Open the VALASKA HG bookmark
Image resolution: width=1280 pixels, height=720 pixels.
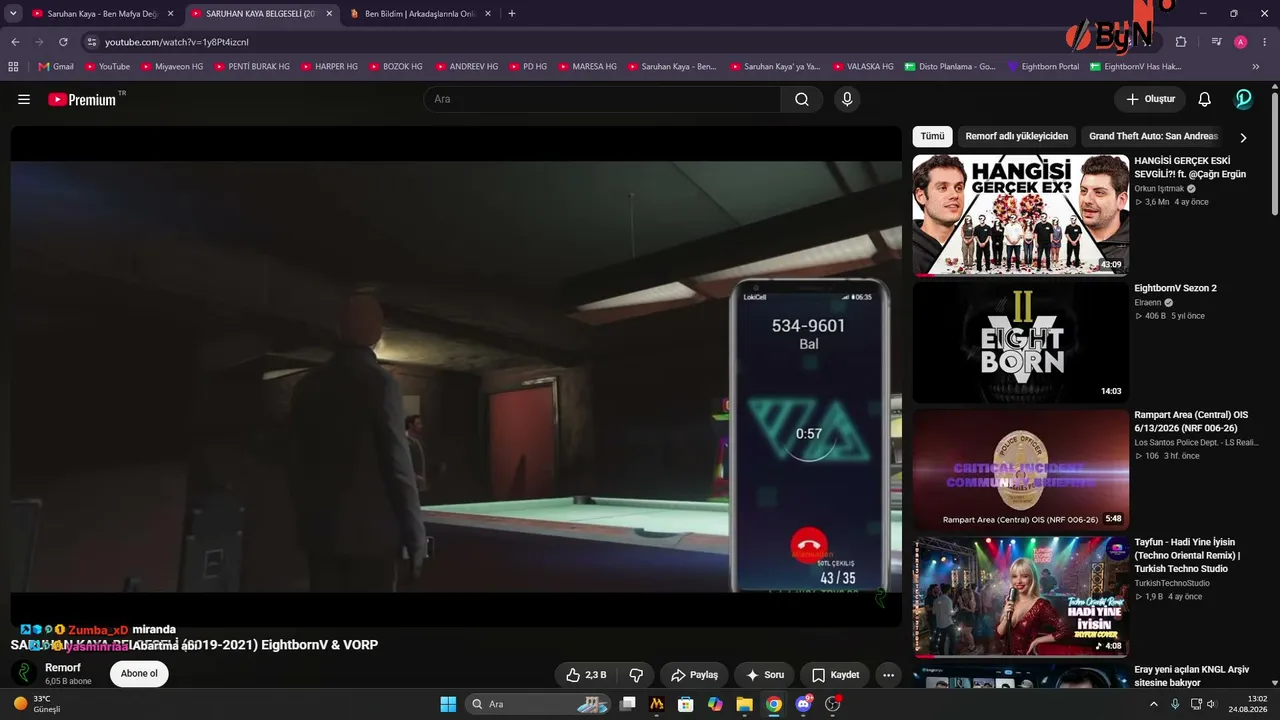862,67
